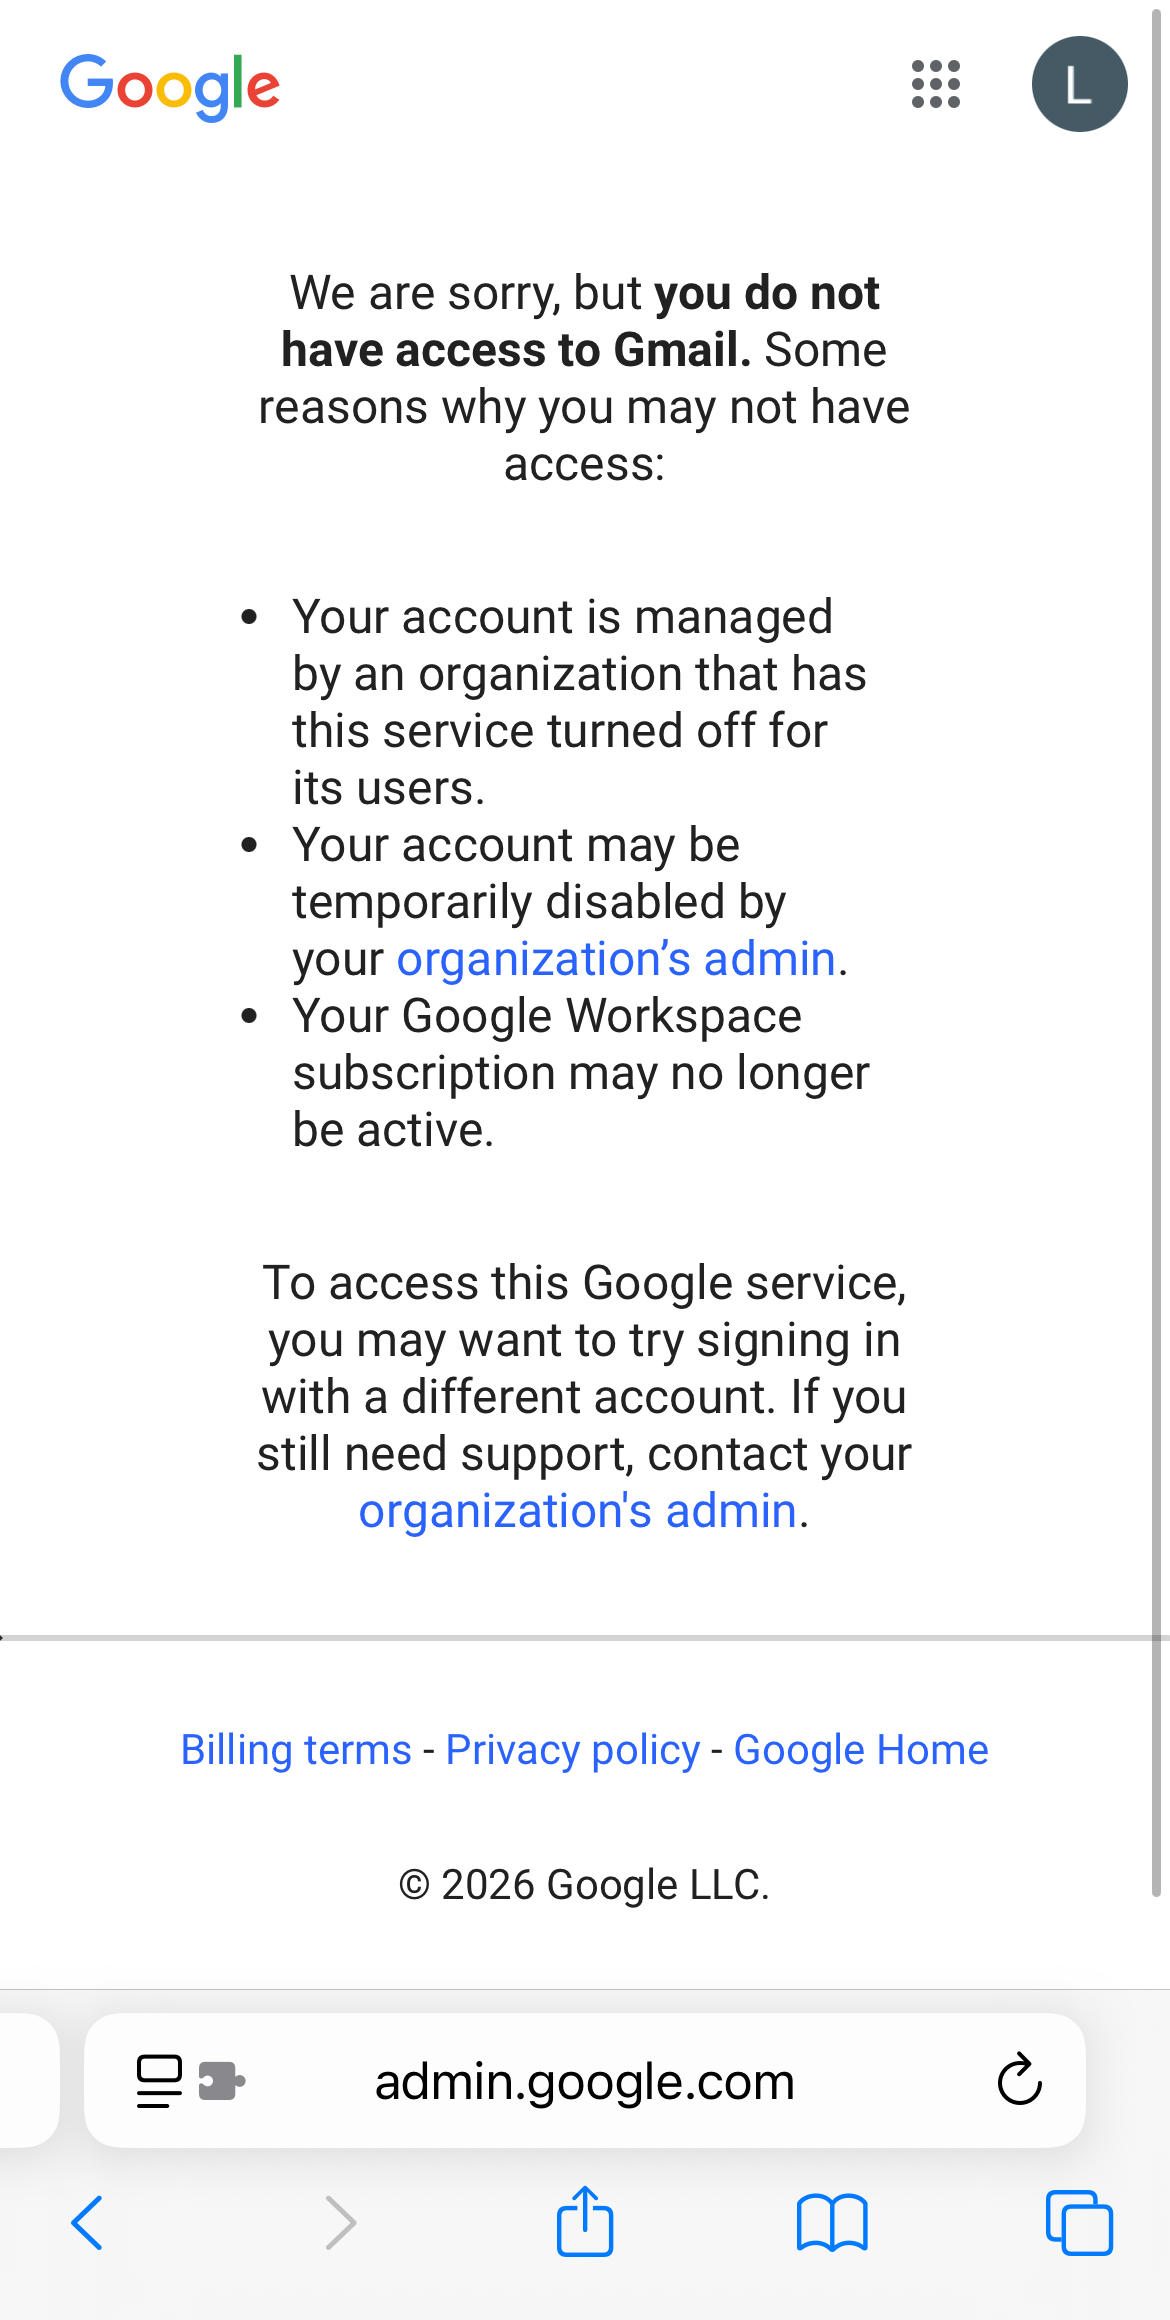Visit the Google Home link
This screenshot has height=2320, width=1170.
click(x=861, y=1750)
